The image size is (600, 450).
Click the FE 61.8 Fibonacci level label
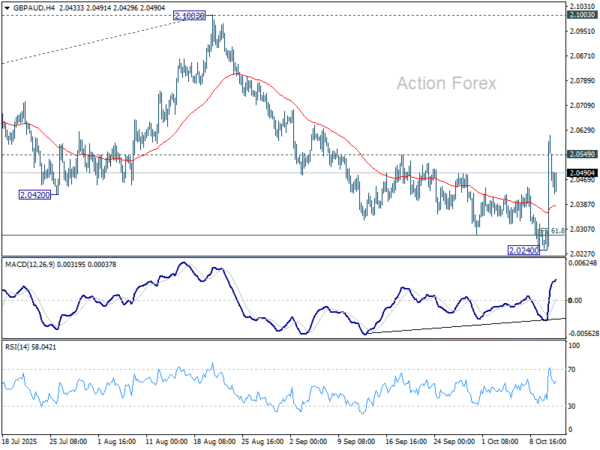click(553, 231)
